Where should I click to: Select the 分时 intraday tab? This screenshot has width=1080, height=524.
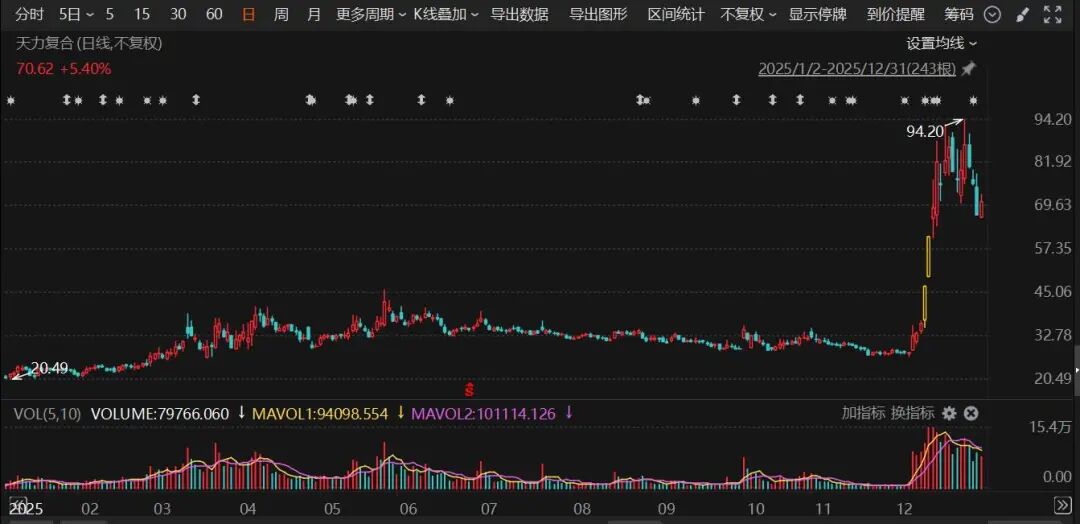pos(29,15)
